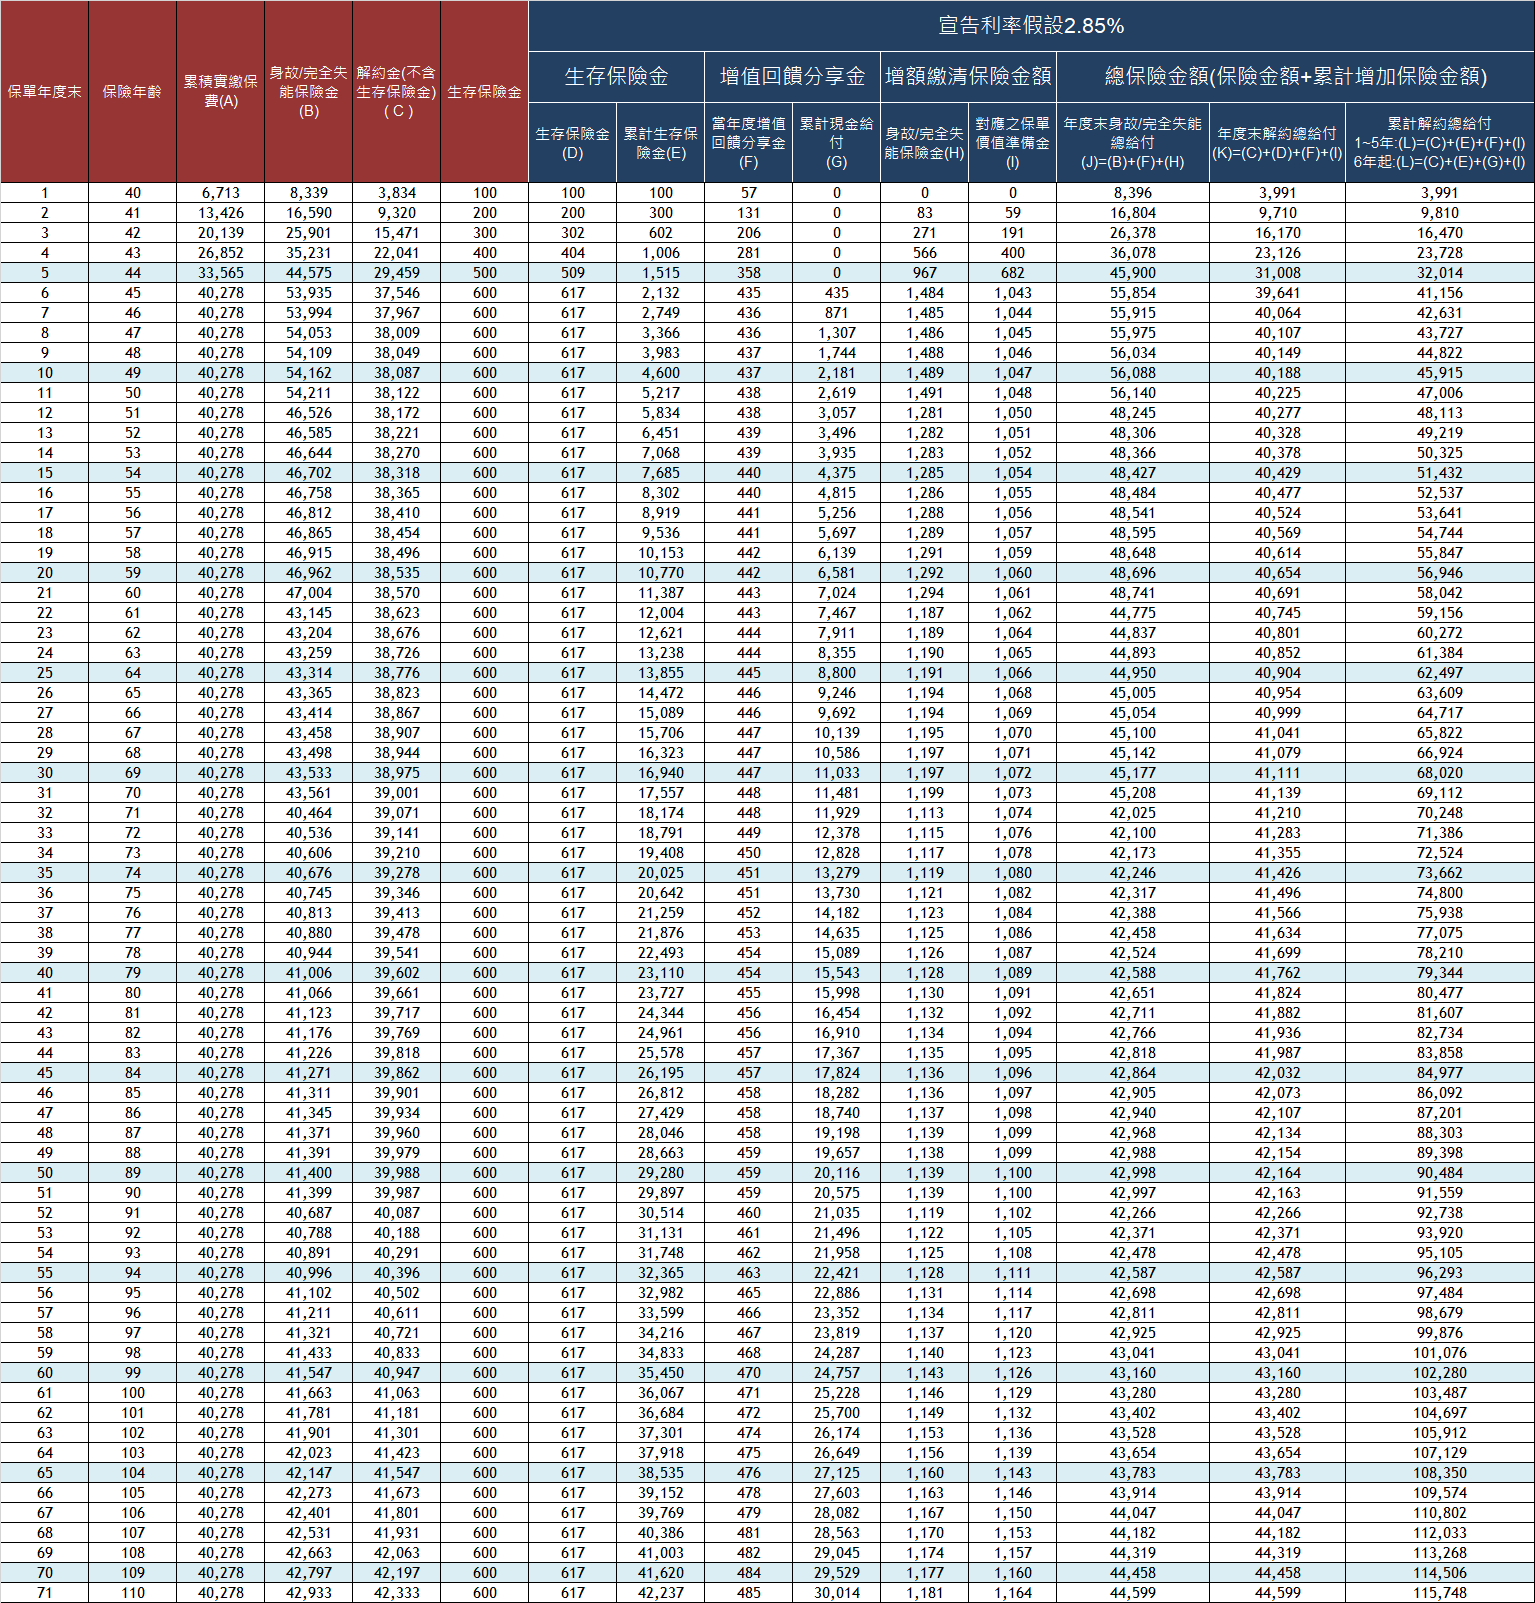Click the 保險年齡 column header
1535x1603 pixels.
point(132,92)
